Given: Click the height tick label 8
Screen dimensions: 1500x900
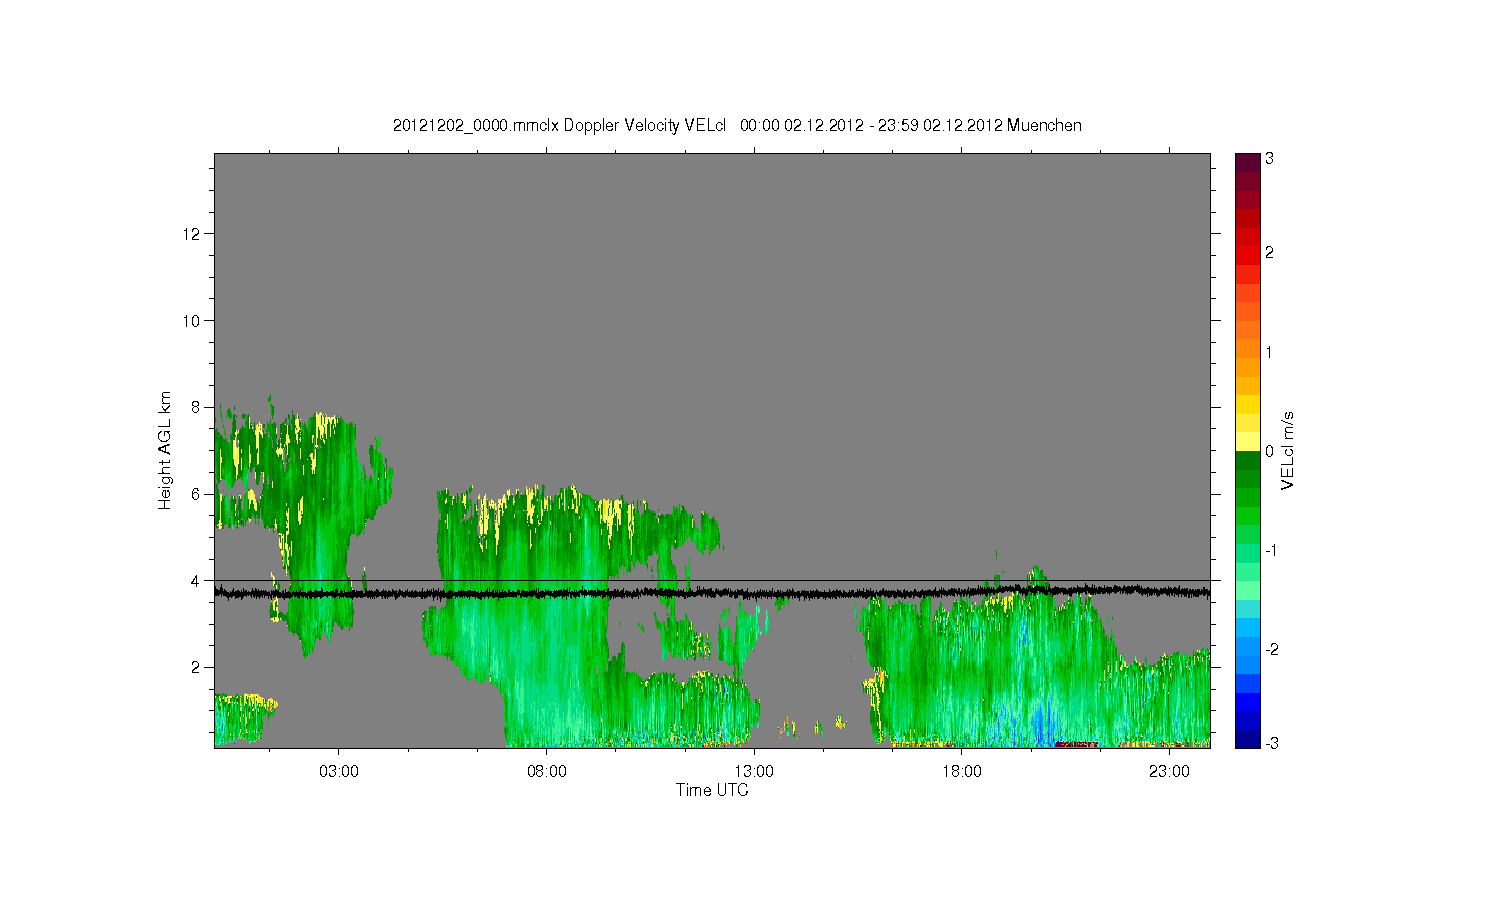Looking at the screenshot, I should coord(196,407).
